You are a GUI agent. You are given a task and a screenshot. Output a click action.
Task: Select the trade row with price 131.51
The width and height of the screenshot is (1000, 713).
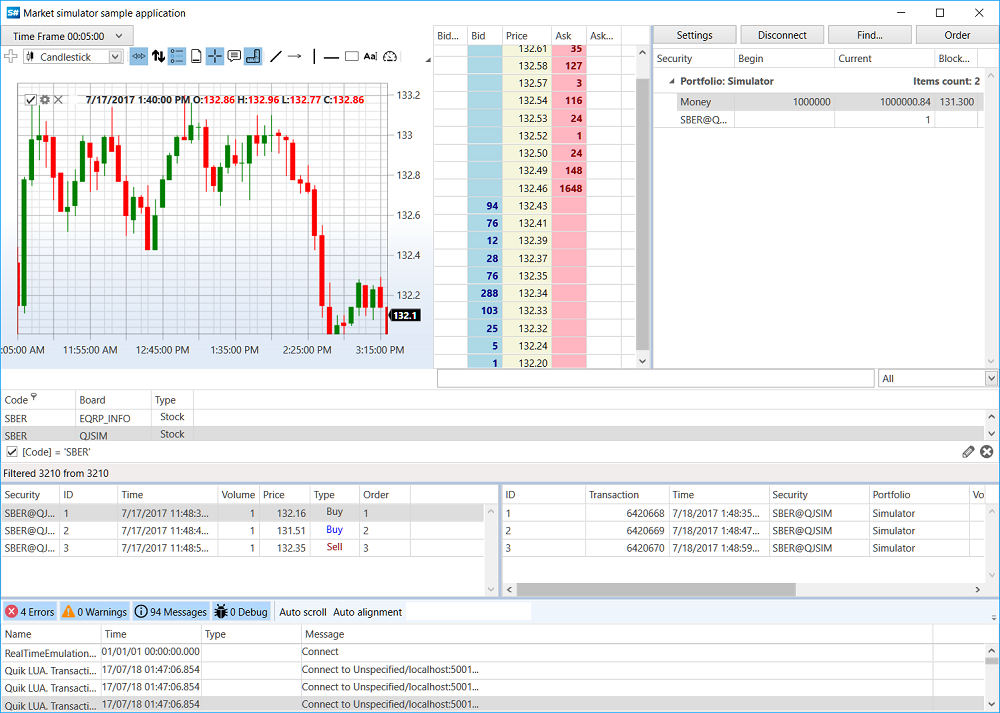click(242, 530)
